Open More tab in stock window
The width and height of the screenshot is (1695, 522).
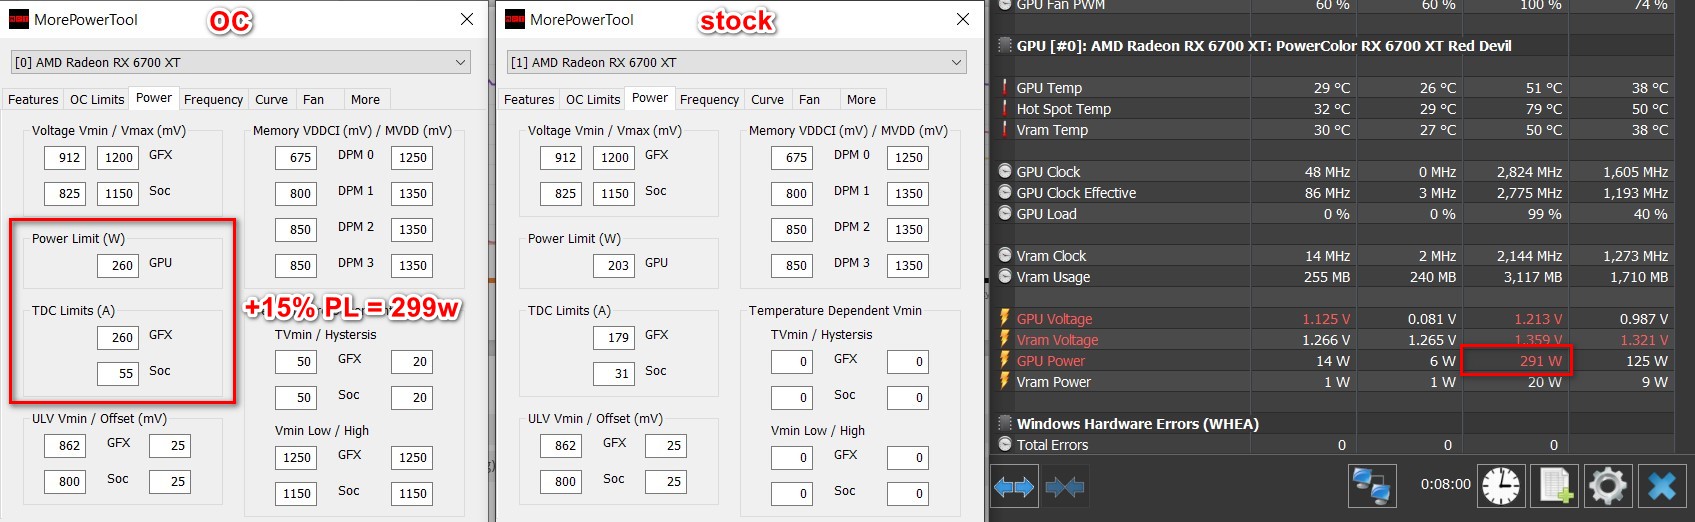pos(861,99)
